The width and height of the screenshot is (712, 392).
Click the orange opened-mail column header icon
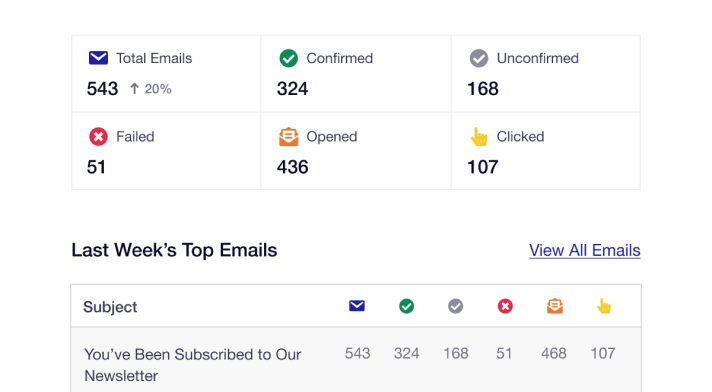554,306
